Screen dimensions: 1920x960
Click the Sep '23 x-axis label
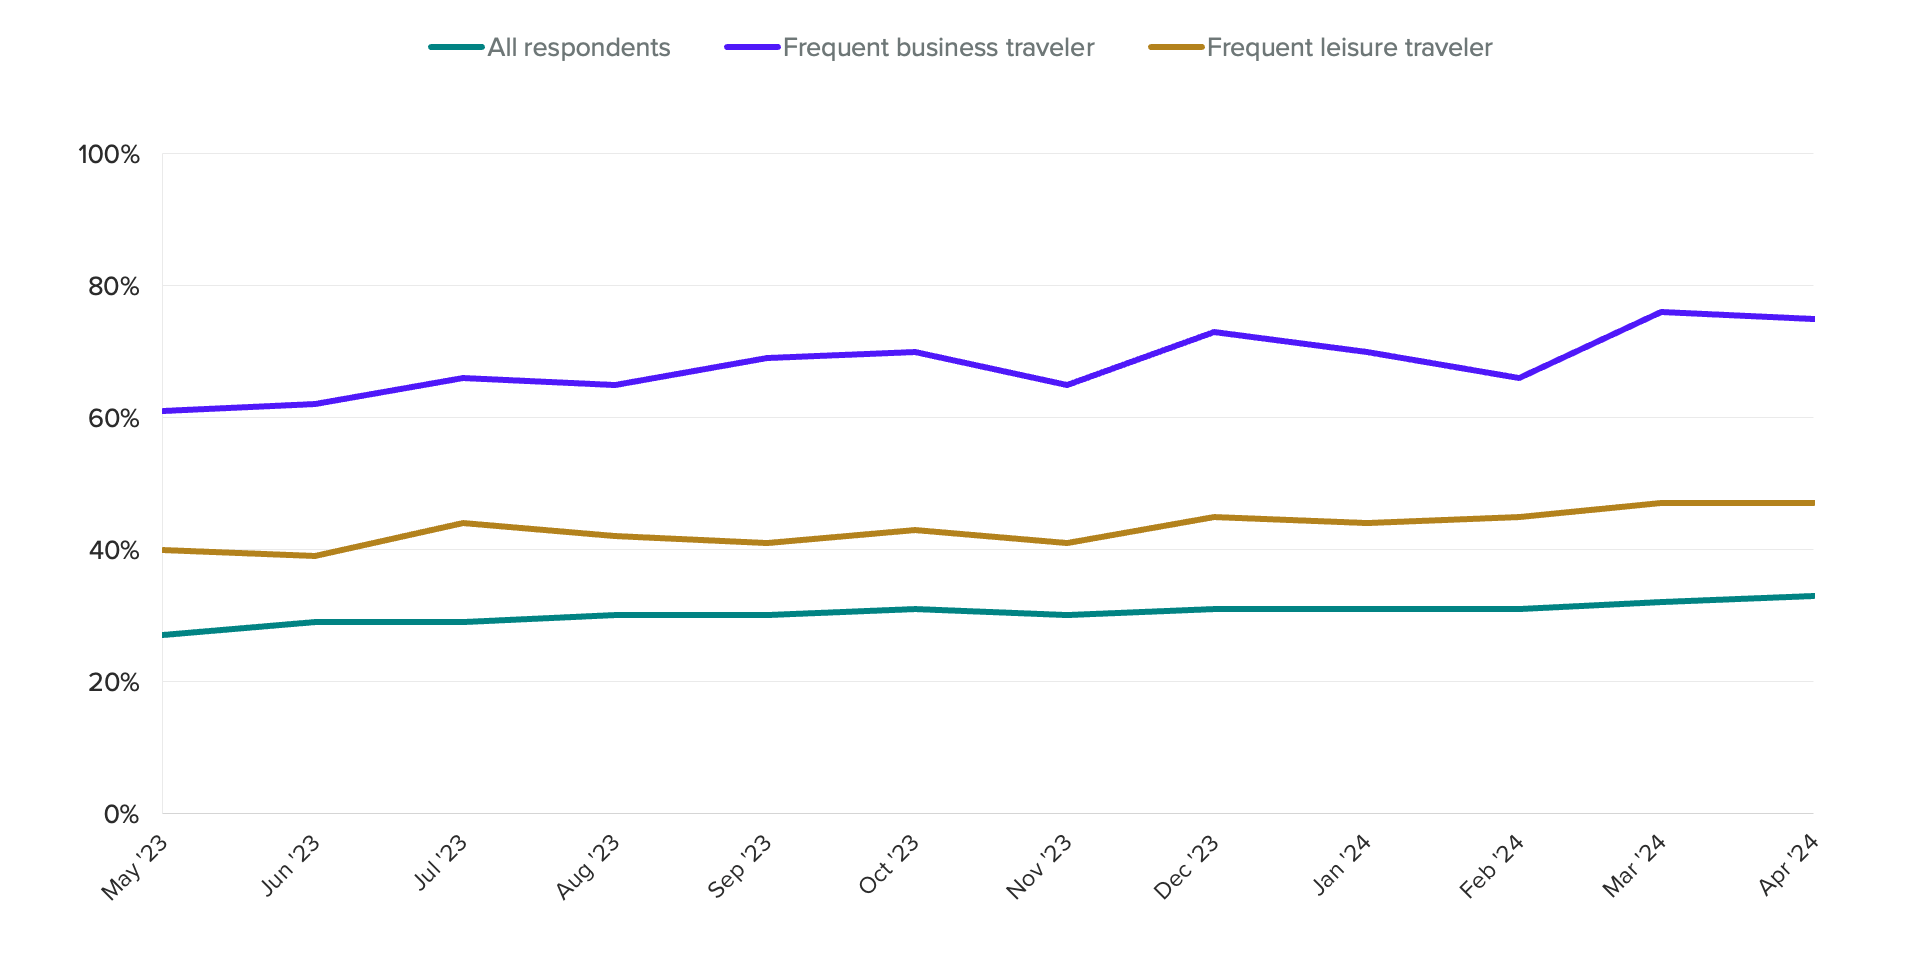pyautogui.click(x=740, y=866)
